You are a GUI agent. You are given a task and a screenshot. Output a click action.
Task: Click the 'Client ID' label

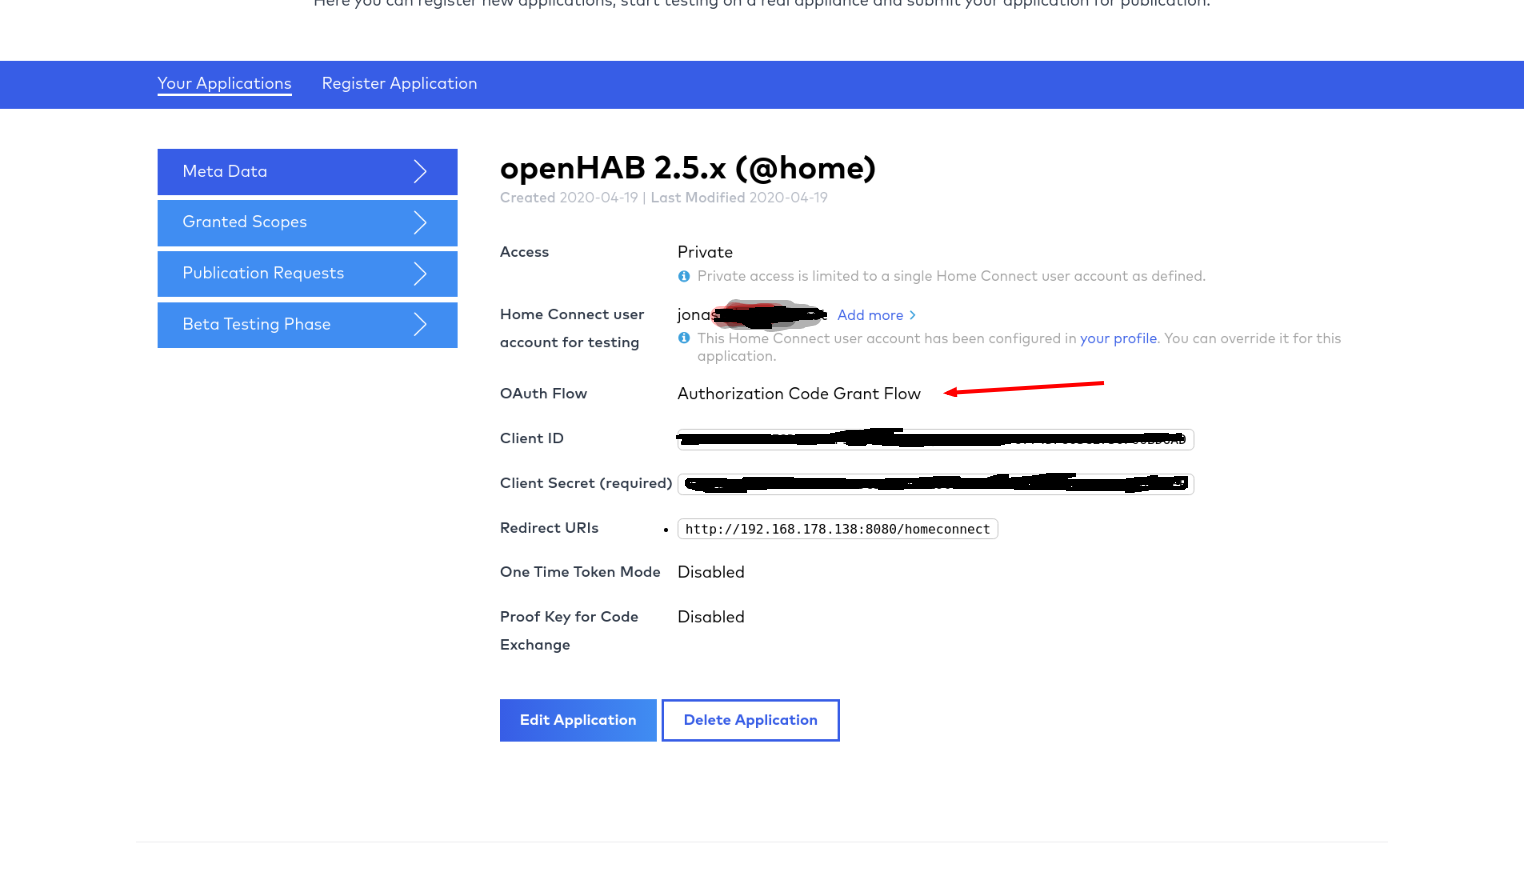click(x=532, y=439)
